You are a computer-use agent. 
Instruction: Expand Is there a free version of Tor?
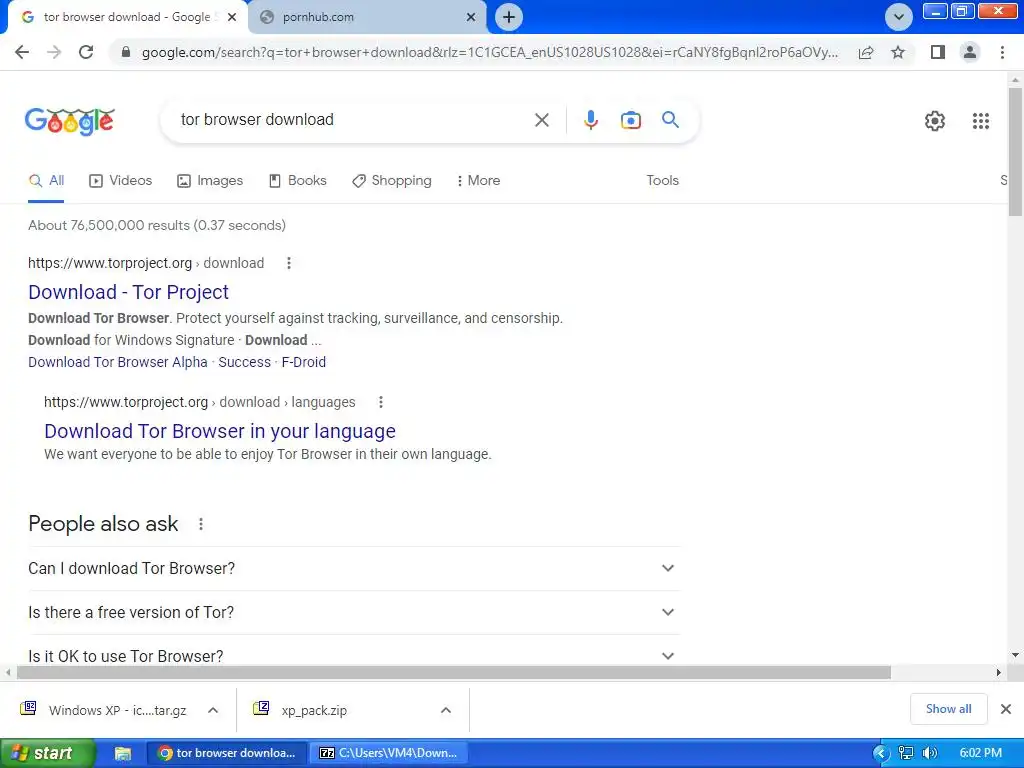pos(354,613)
